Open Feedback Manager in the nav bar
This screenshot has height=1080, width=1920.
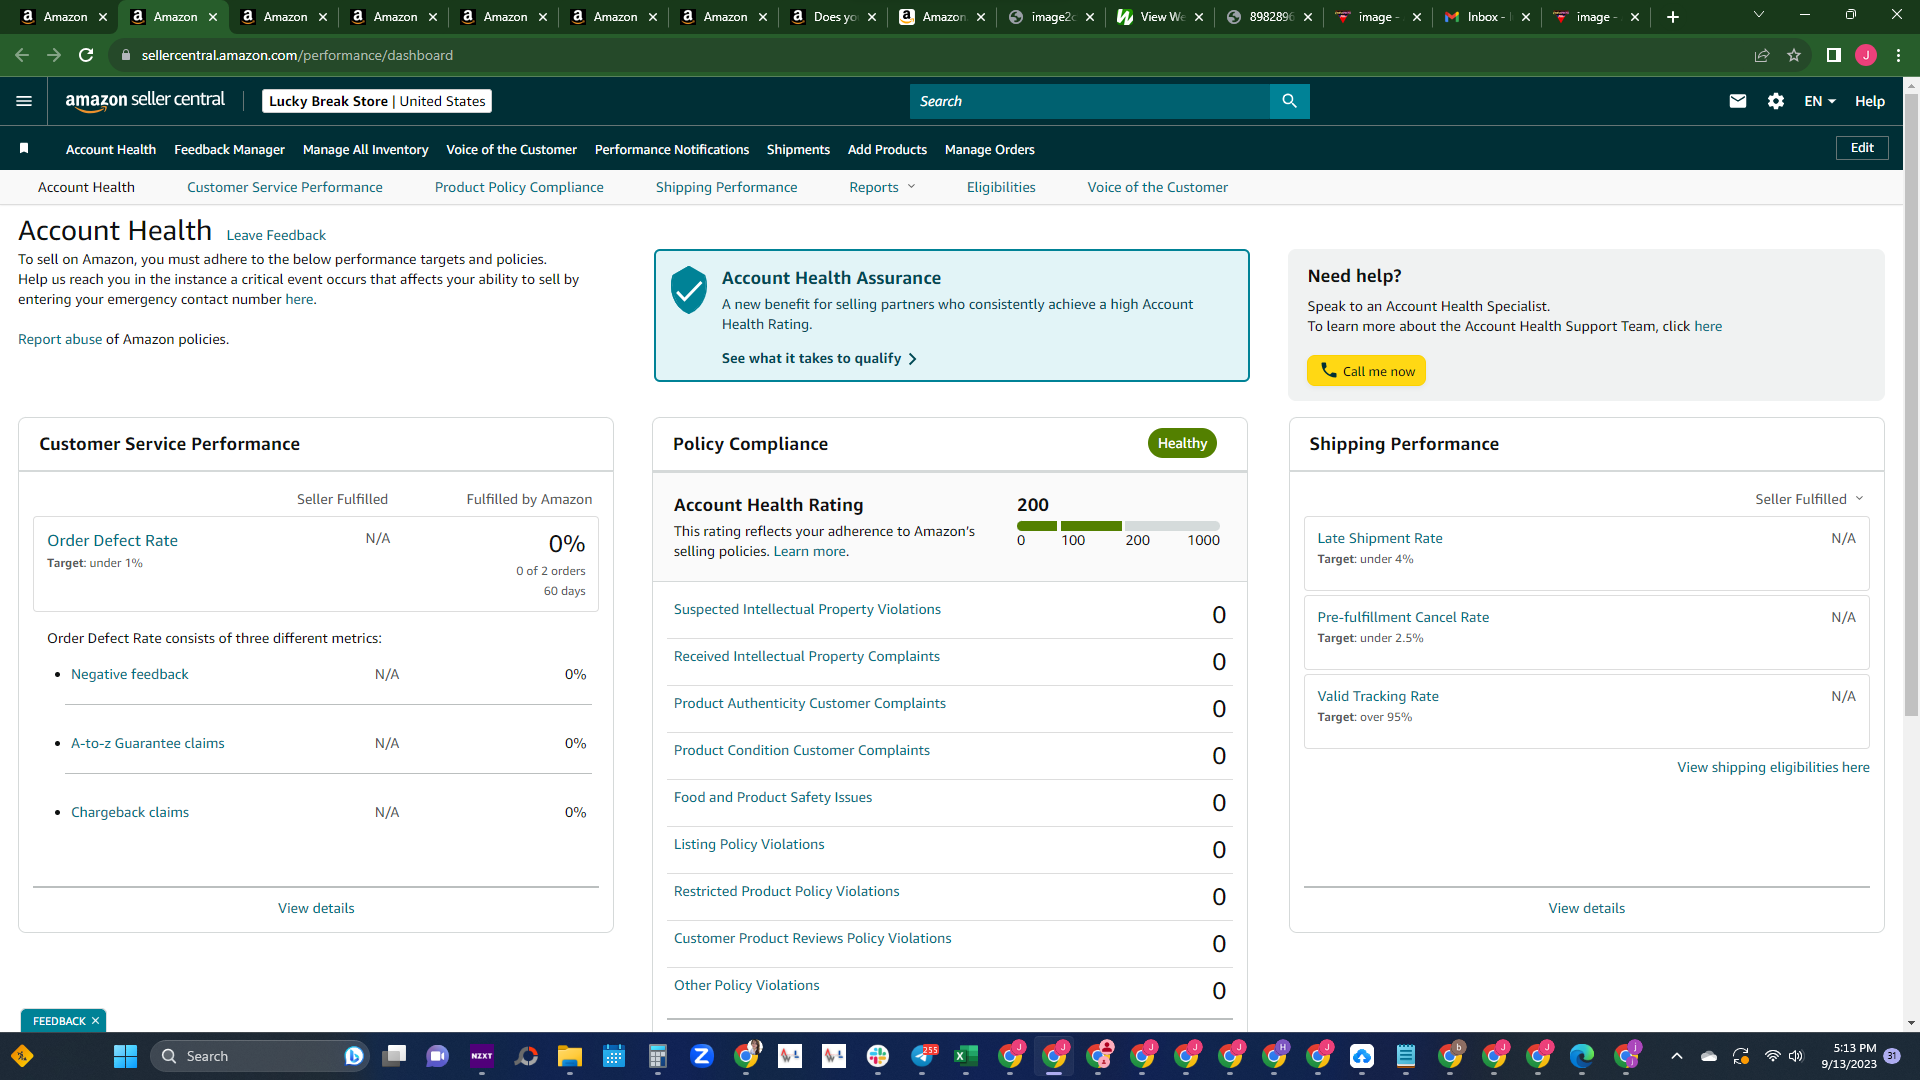point(229,149)
